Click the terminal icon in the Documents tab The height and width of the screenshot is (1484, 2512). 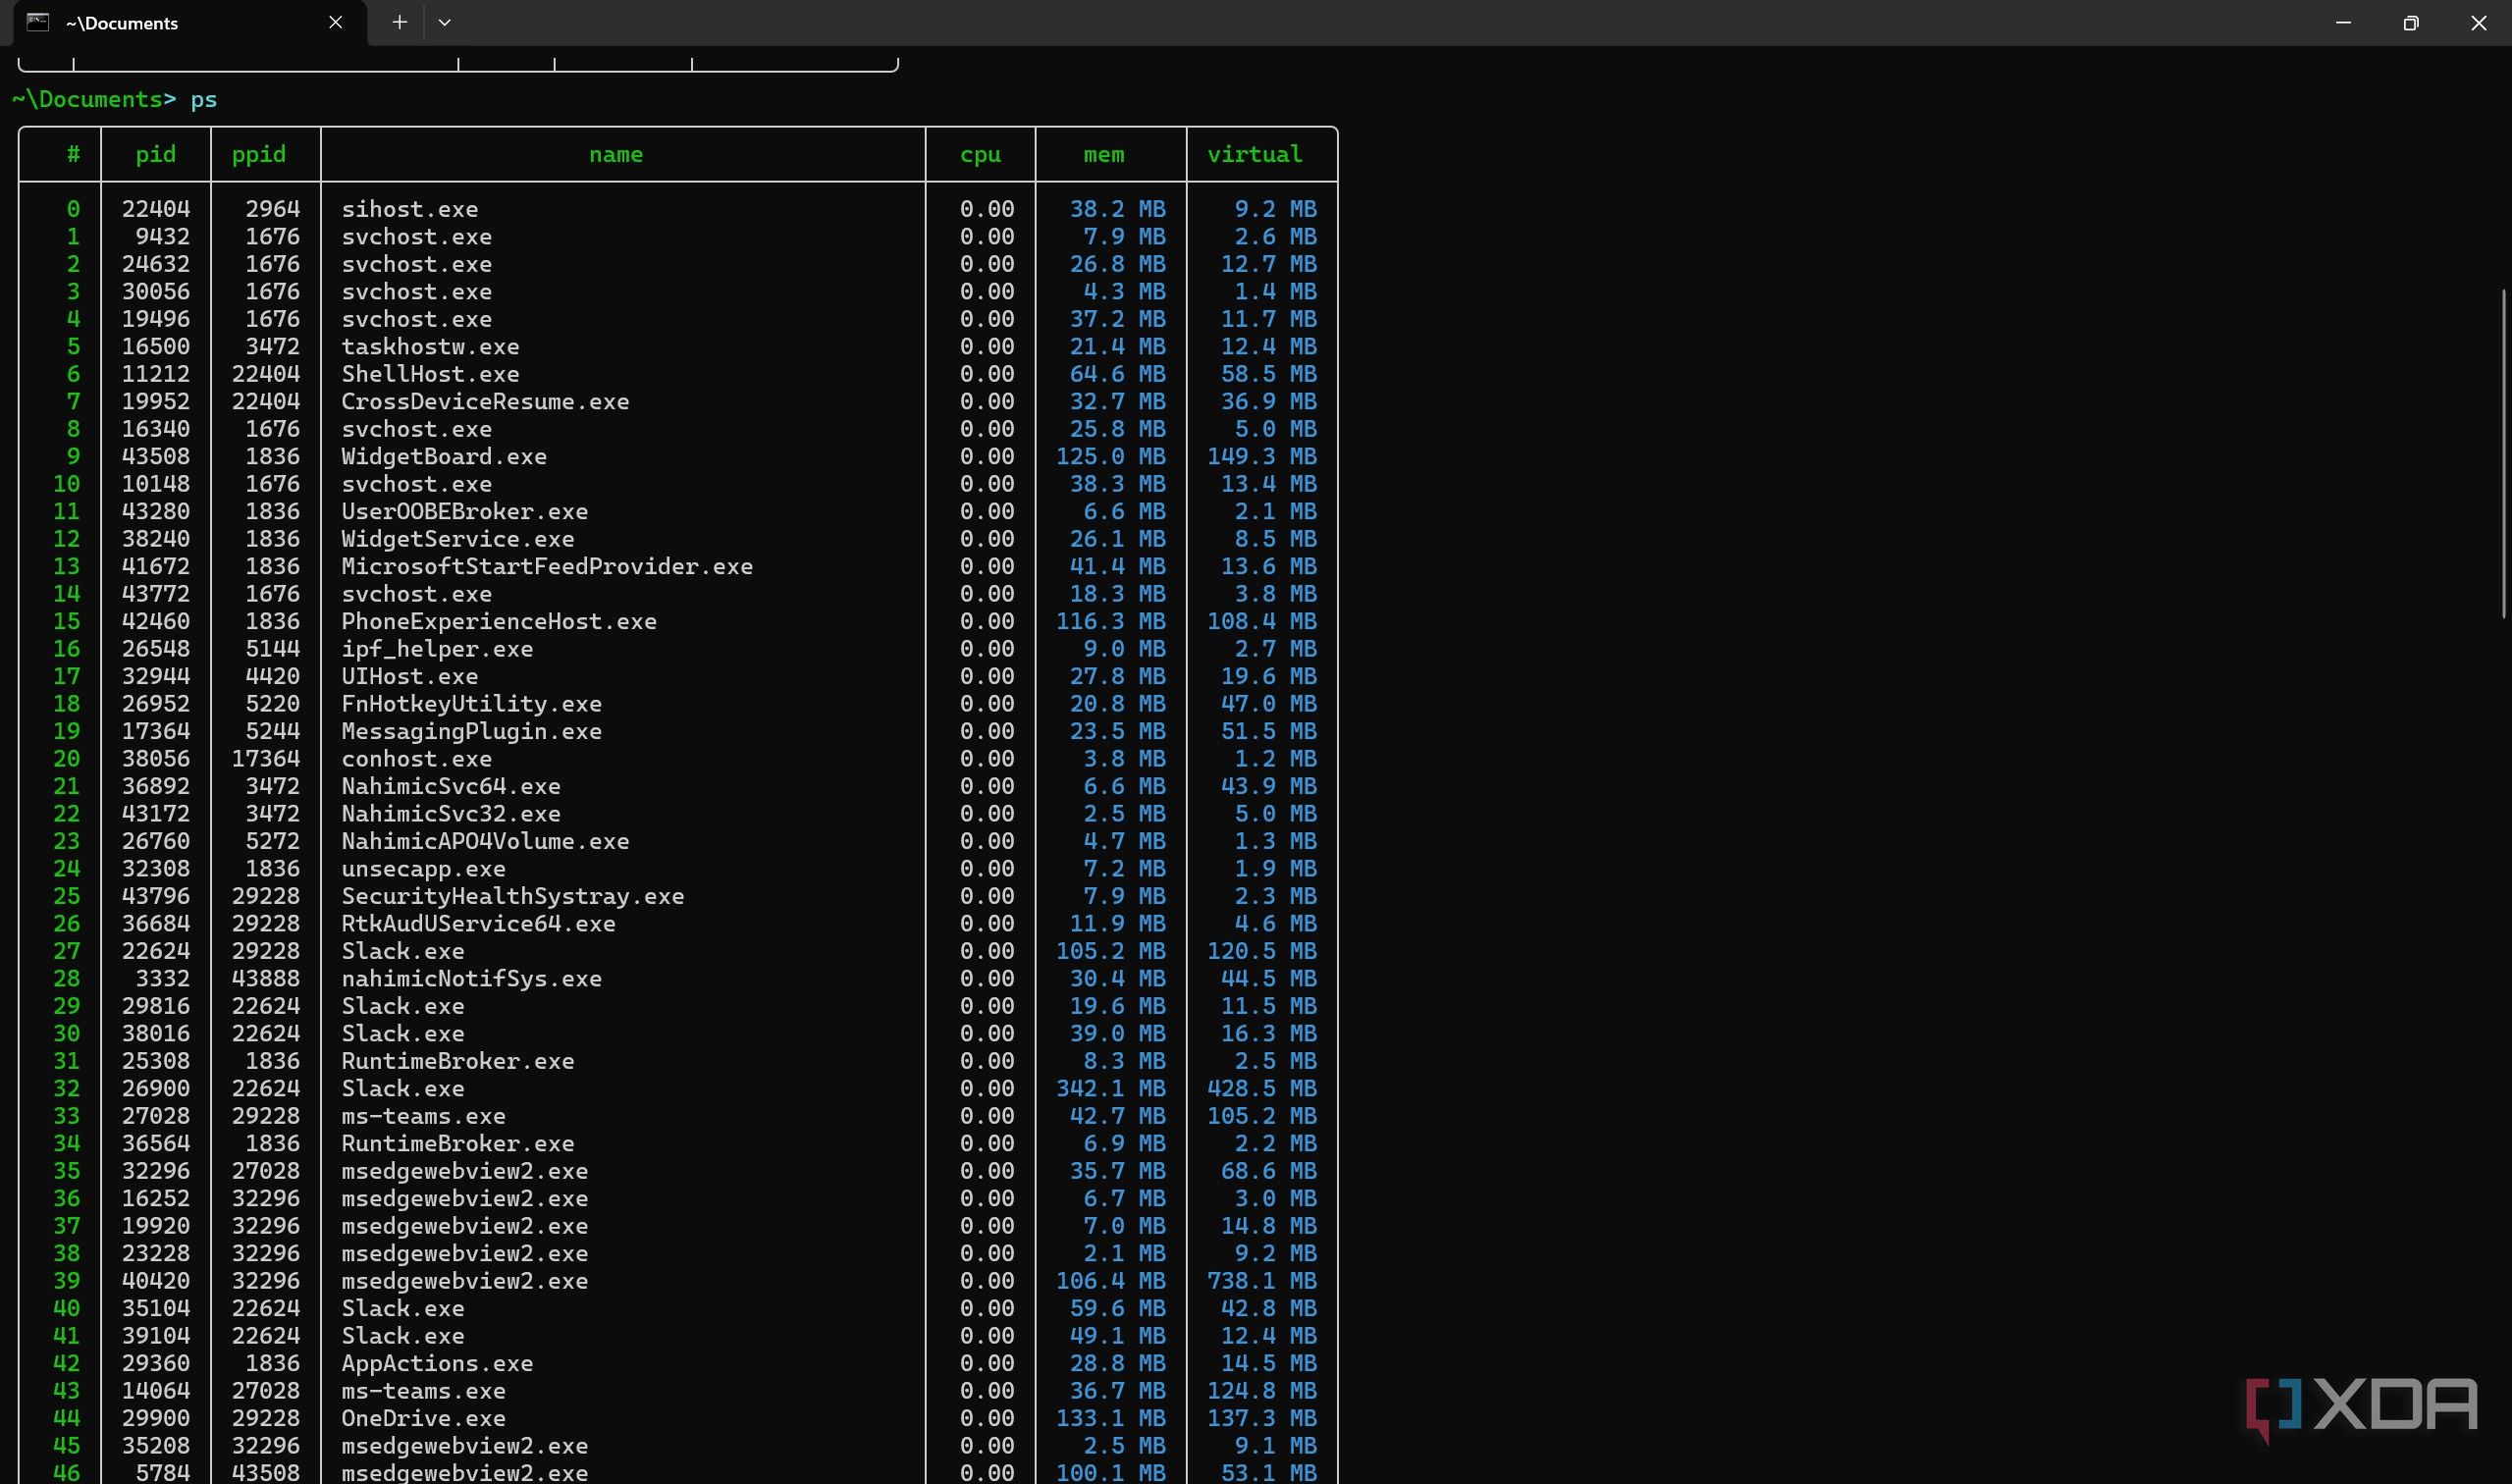click(x=38, y=22)
